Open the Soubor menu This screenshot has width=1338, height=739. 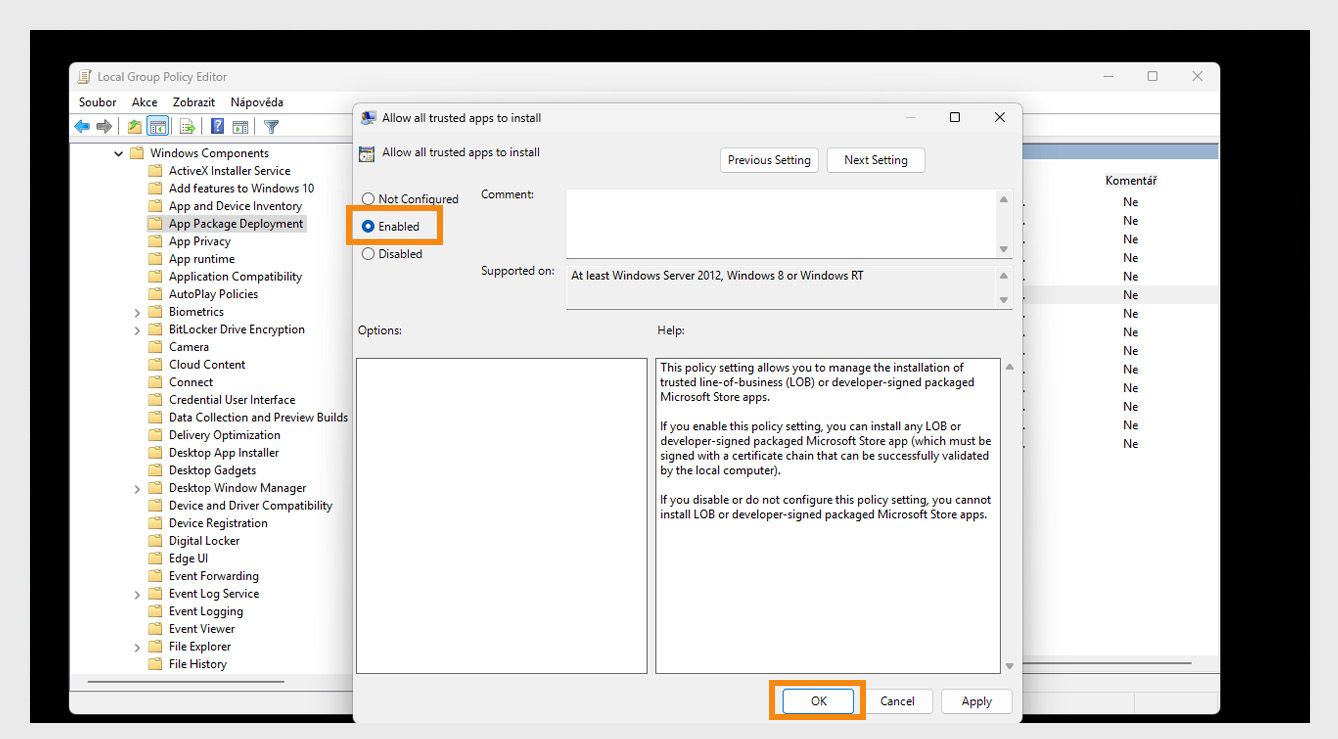[98, 102]
